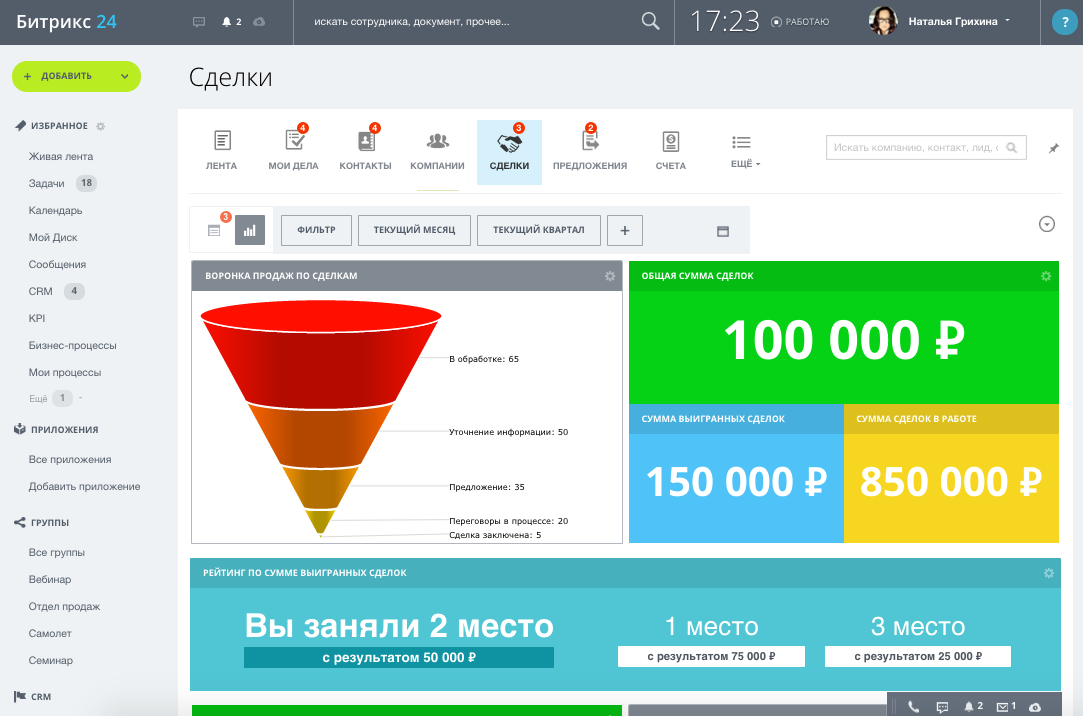The image size is (1083, 716).
Task: Click the CRM company/contact search field
Action: click(x=915, y=148)
